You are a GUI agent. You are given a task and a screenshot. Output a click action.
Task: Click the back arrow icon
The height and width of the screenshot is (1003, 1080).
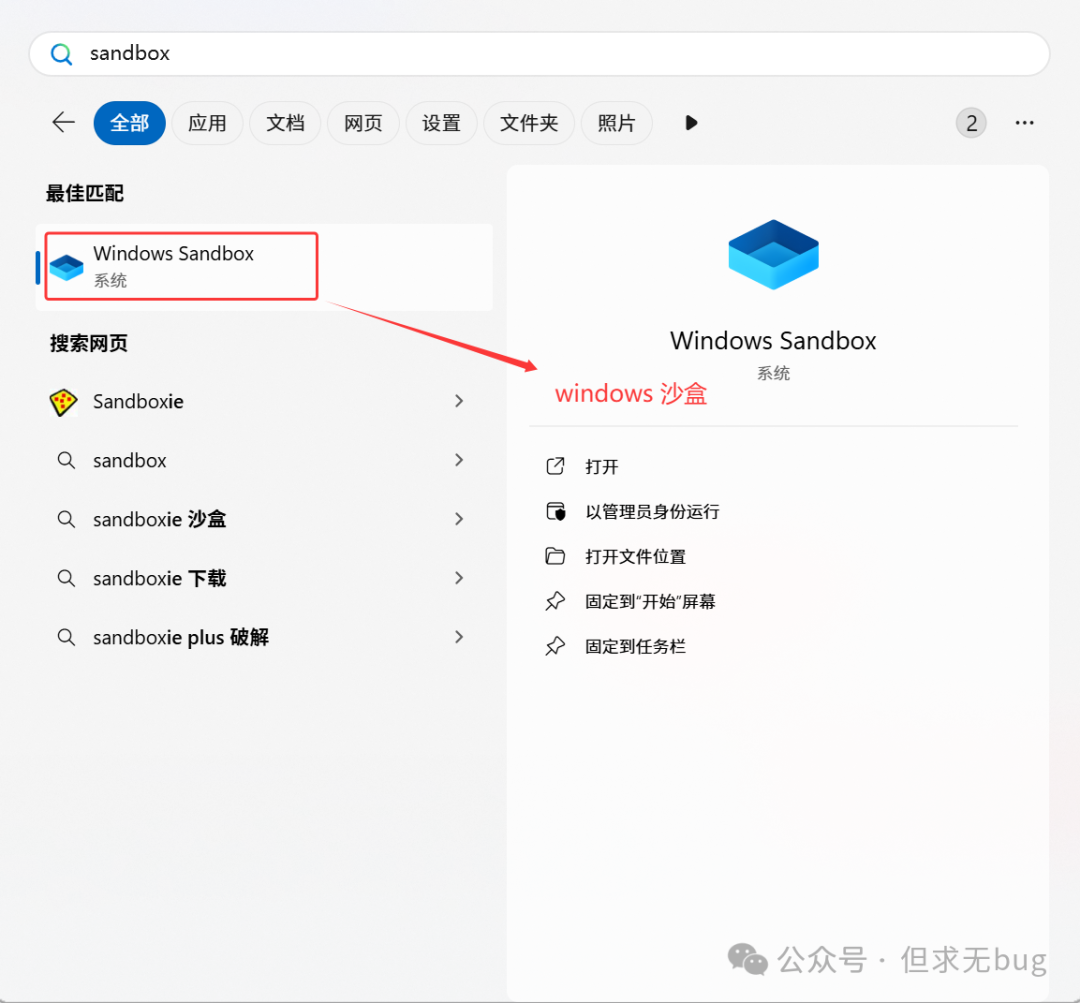point(64,123)
